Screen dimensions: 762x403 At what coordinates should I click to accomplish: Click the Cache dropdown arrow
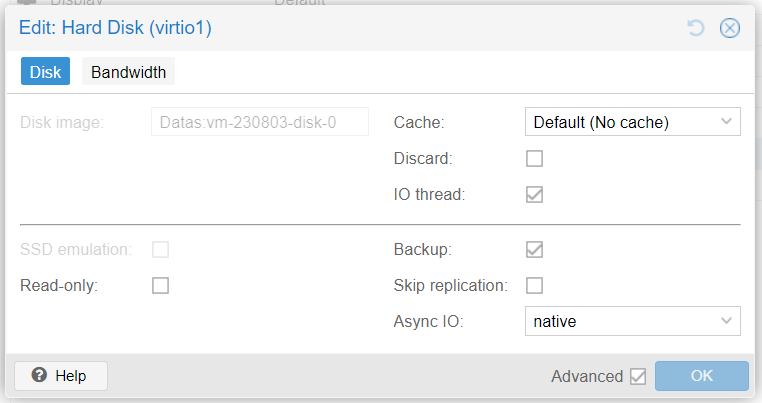(x=727, y=121)
